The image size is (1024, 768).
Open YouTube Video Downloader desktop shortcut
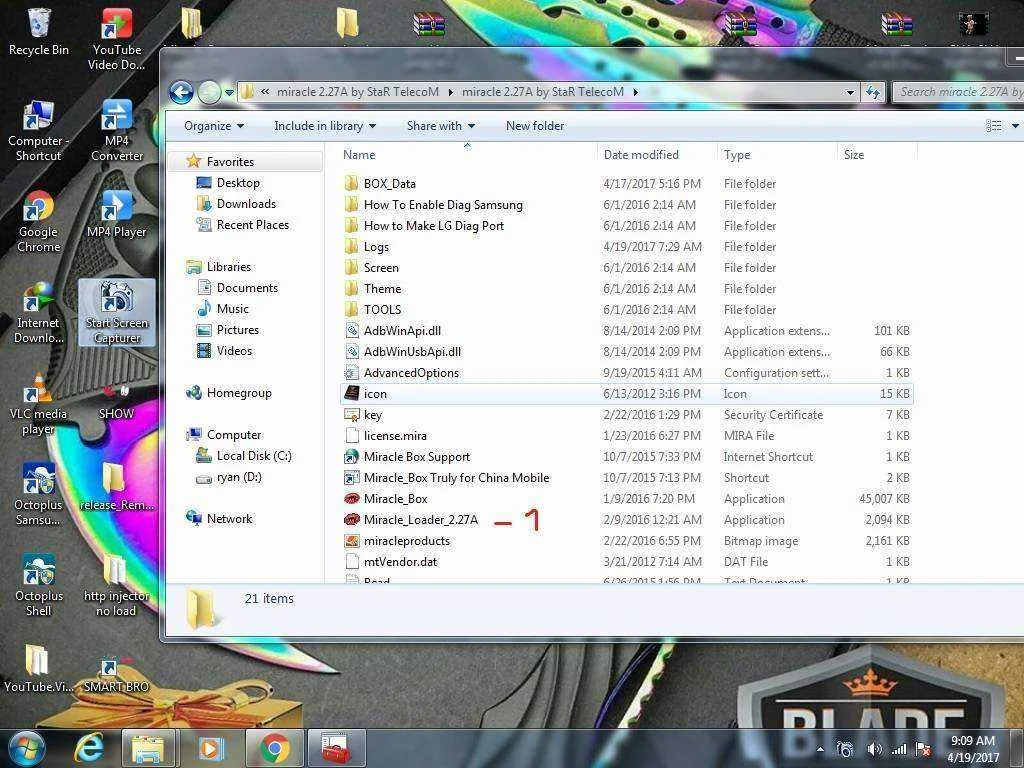click(x=117, y=39)
